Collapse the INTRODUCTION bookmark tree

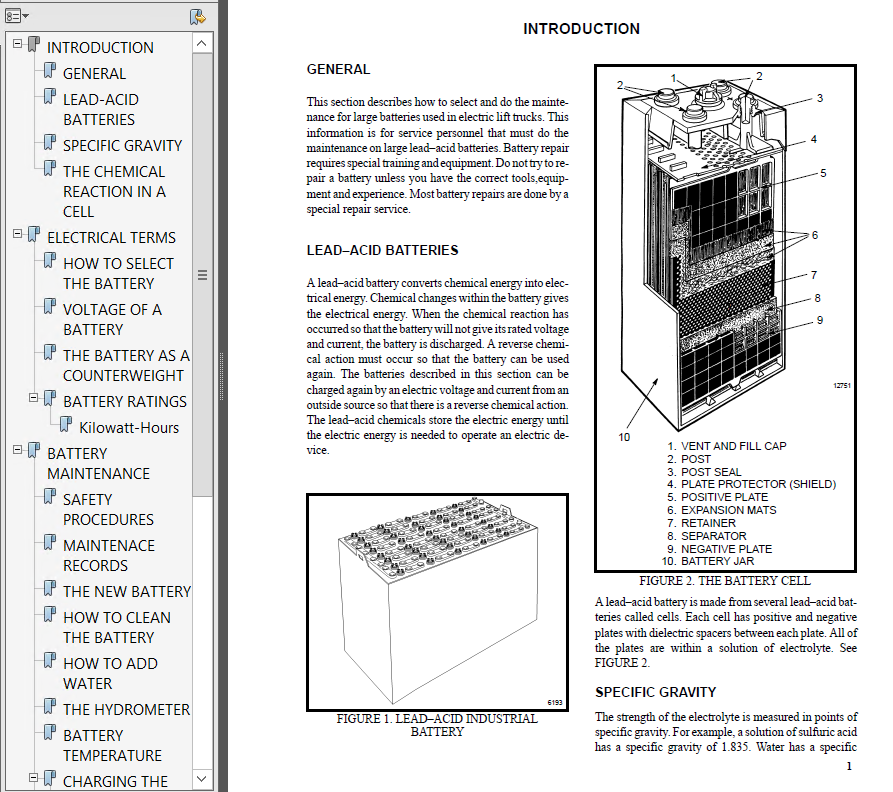click(18, 43)
